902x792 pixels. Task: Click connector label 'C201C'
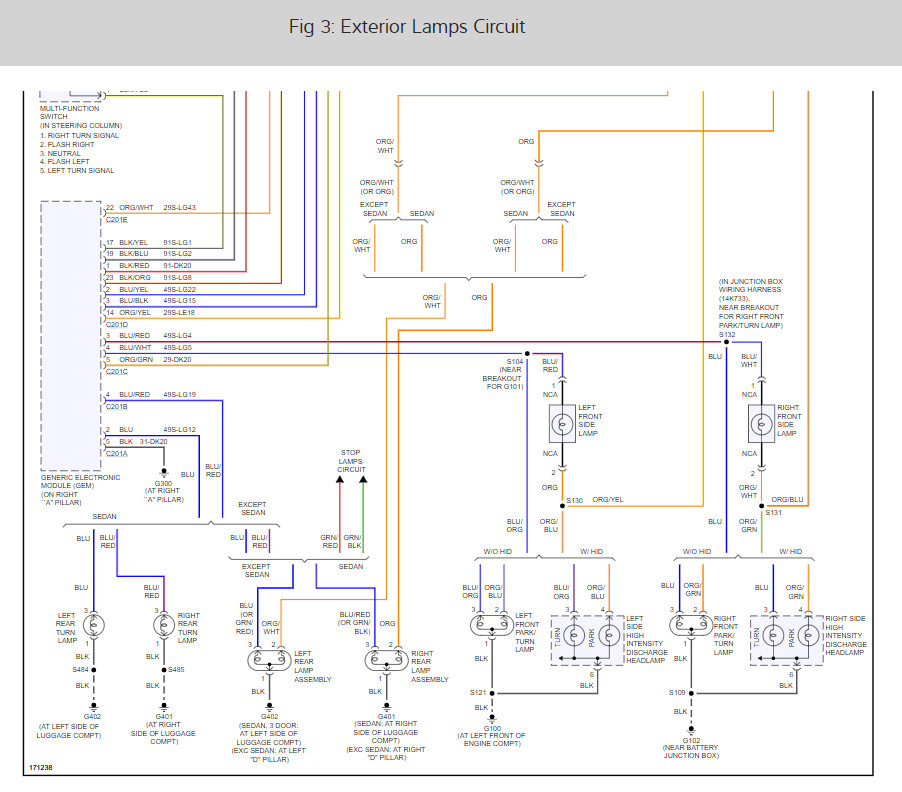(117, 372)
